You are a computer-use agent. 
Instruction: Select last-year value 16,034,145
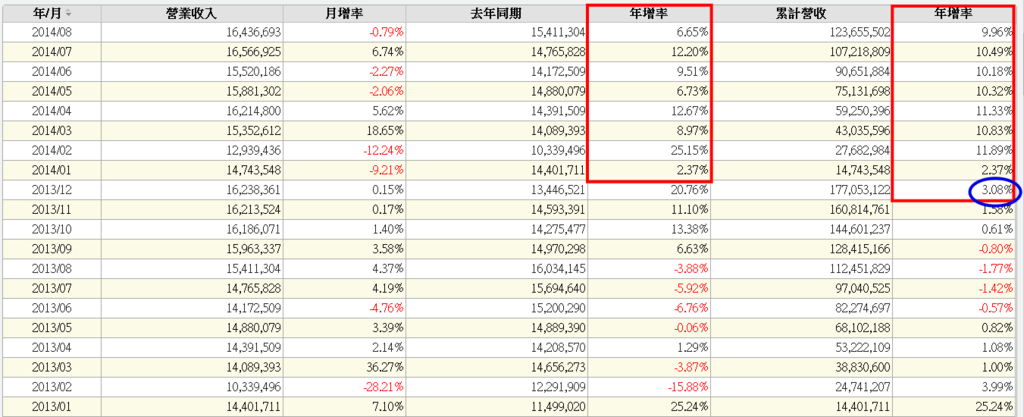click(557, 269)
